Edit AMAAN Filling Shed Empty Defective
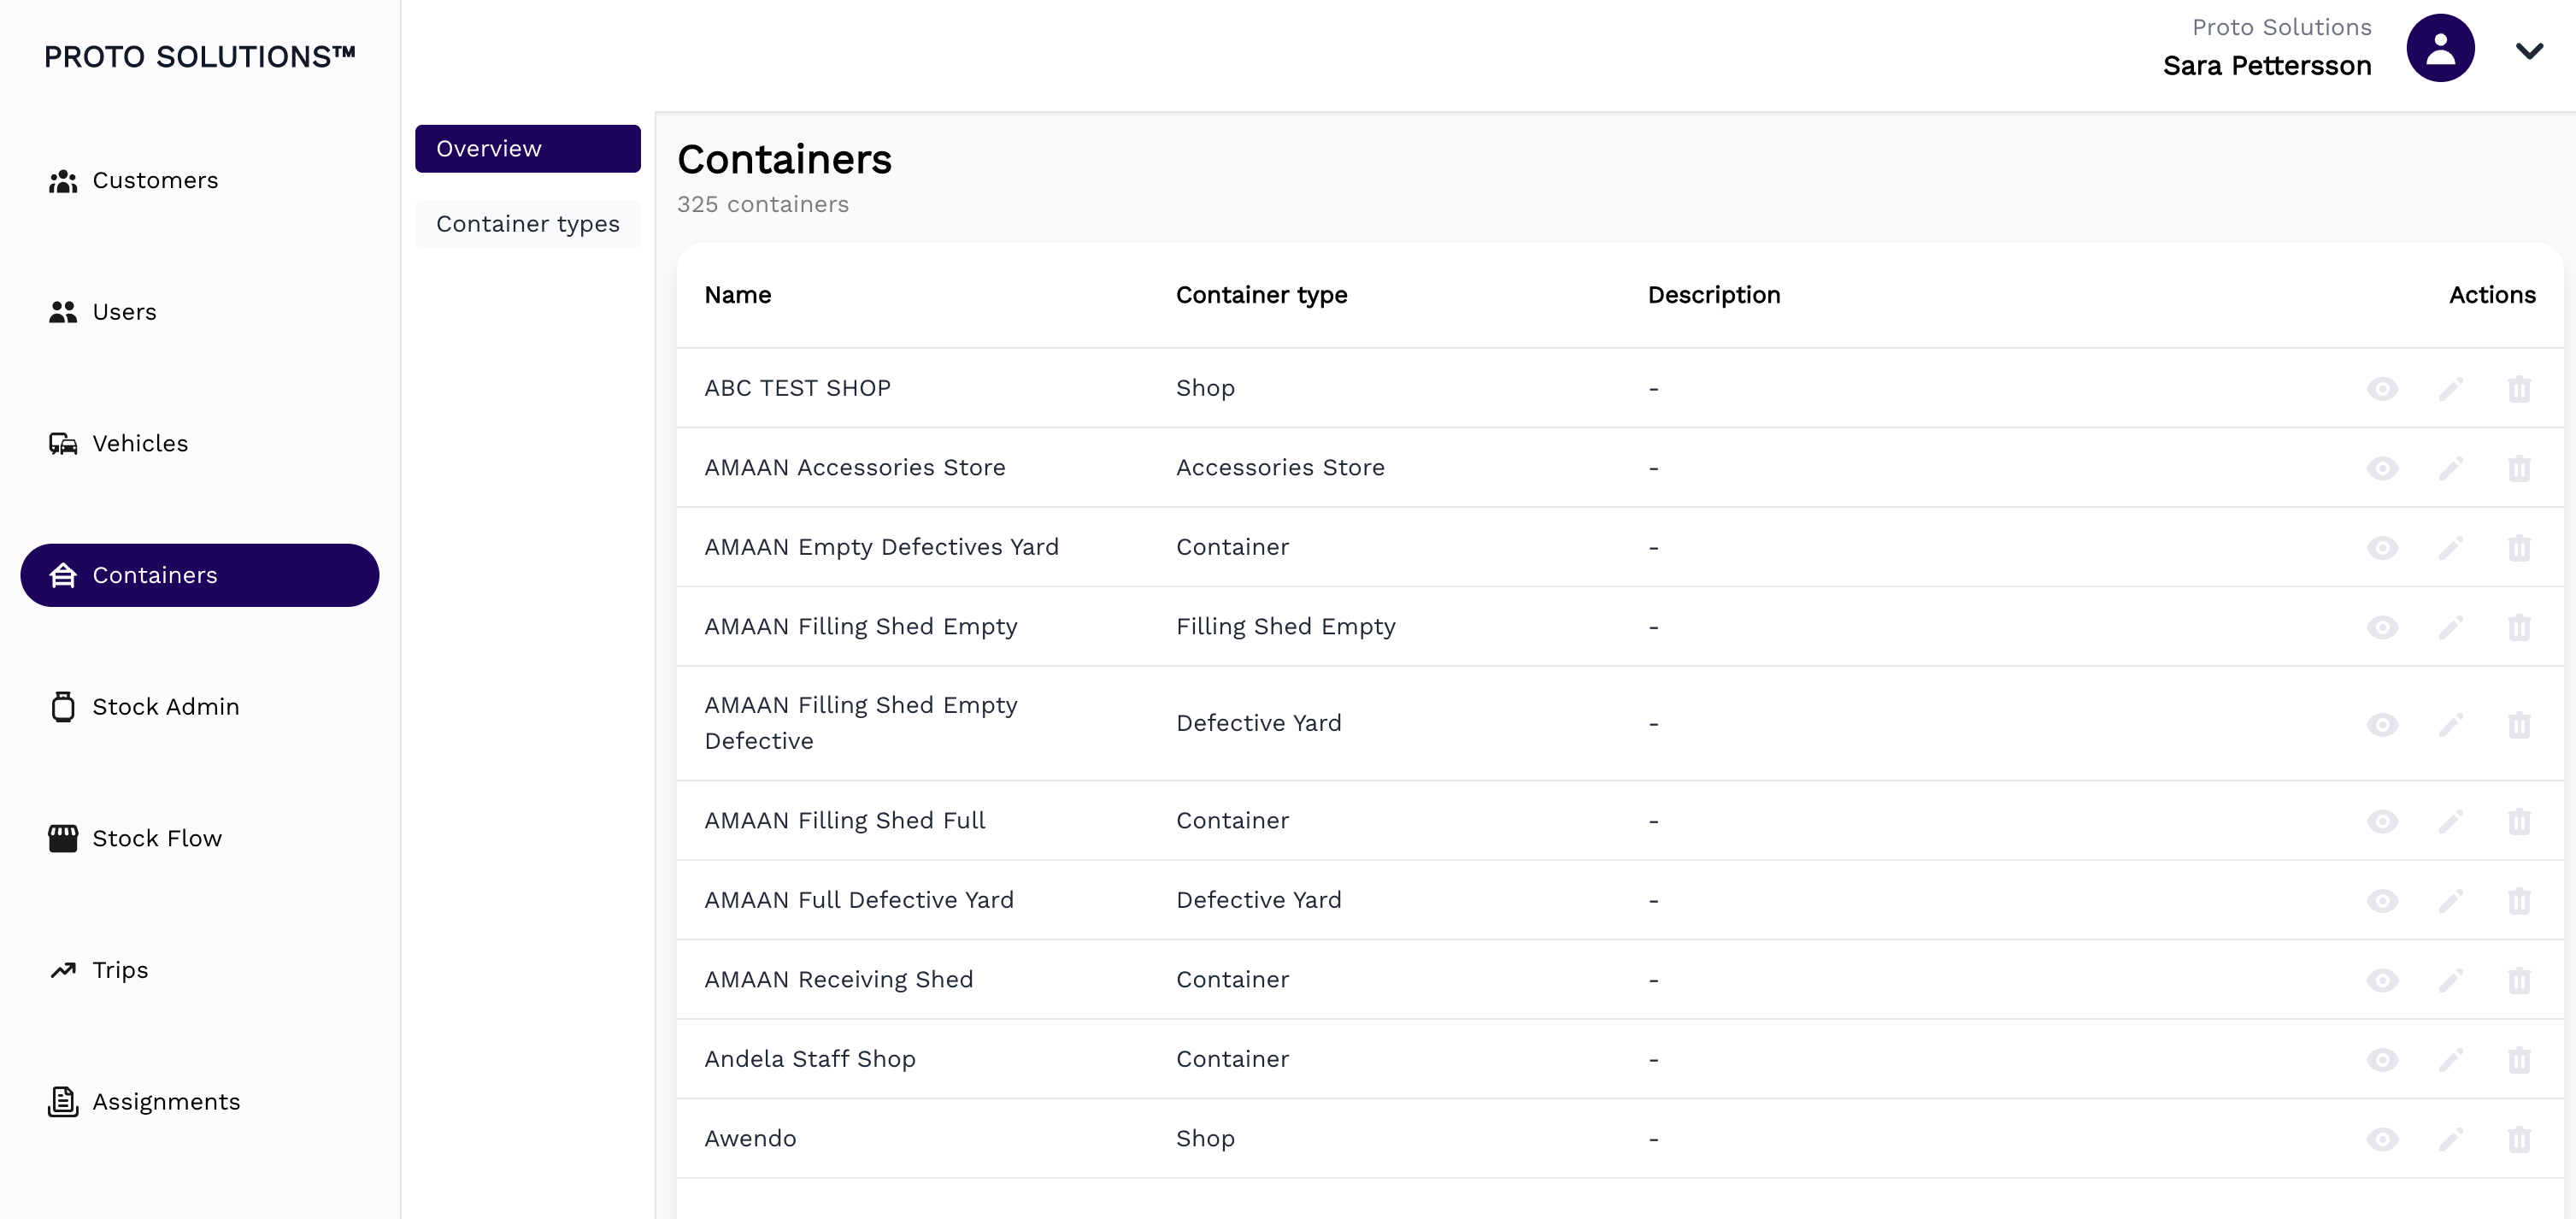Viewport: 2576px width, 1219px height. click(x=2450, y=724)
